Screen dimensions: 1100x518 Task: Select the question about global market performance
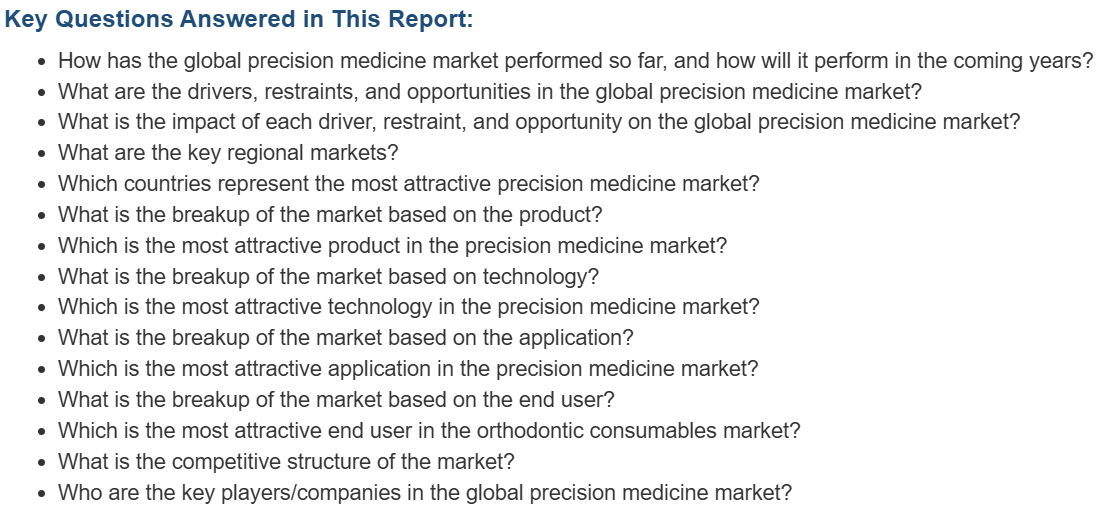(x=575, y=61)
